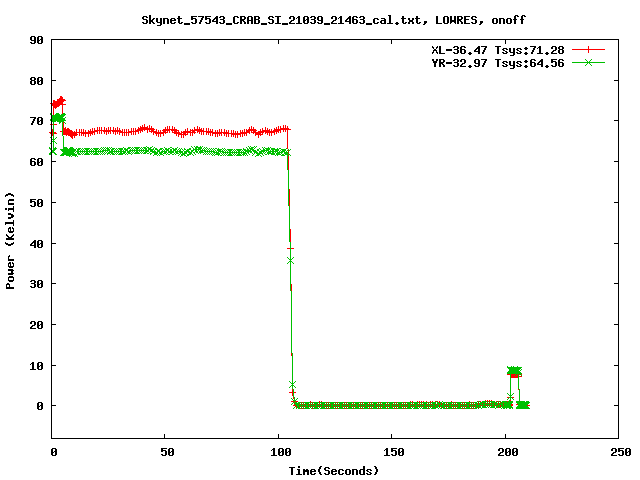Screen dimensions: 640x480
Task: Click the y-axis tick label 80
Action: click(x=36, y=81)
